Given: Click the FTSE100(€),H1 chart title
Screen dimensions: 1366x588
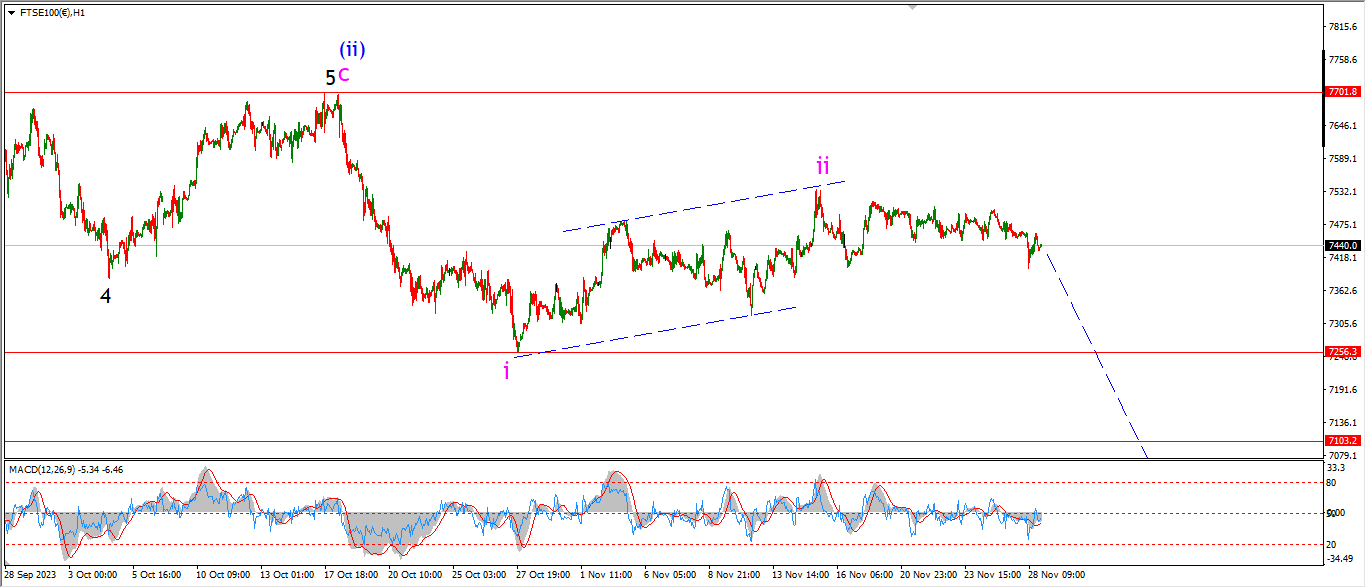Looking at the screenshot, I should 51,13.
